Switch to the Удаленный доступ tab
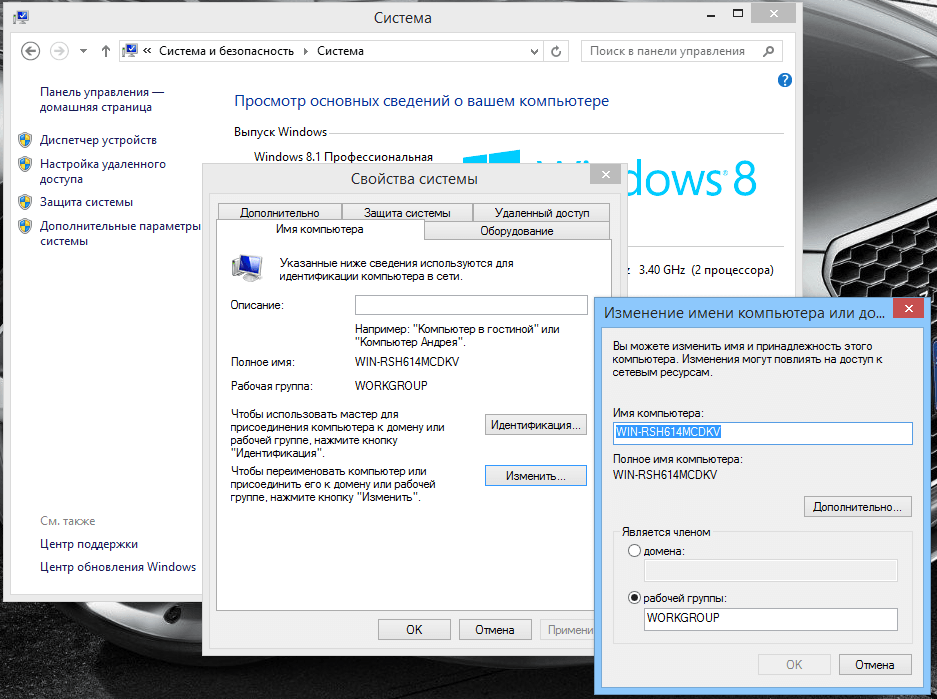 pos(541,213)
